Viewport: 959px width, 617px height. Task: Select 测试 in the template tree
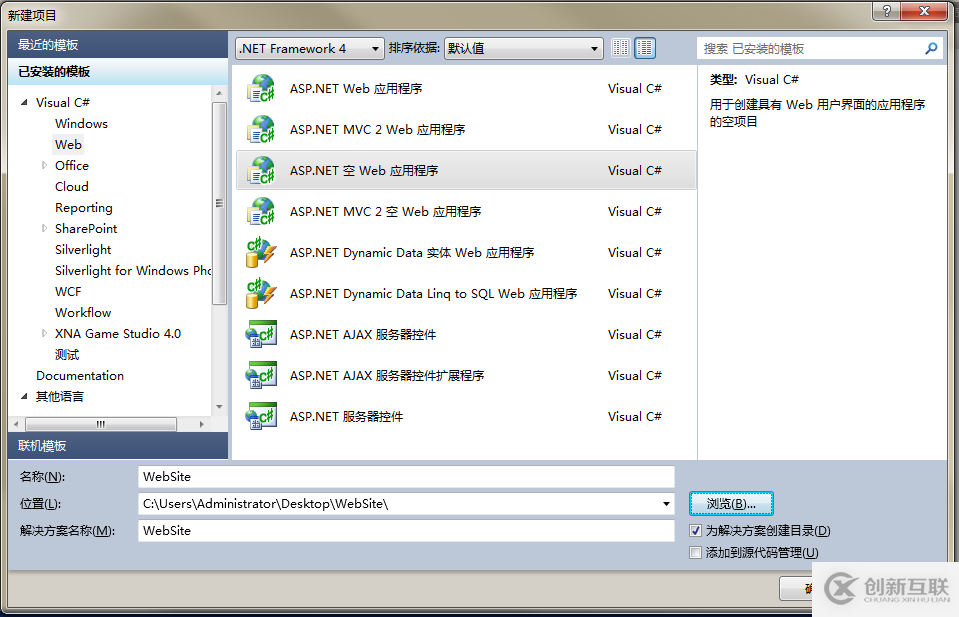[67, 355]
